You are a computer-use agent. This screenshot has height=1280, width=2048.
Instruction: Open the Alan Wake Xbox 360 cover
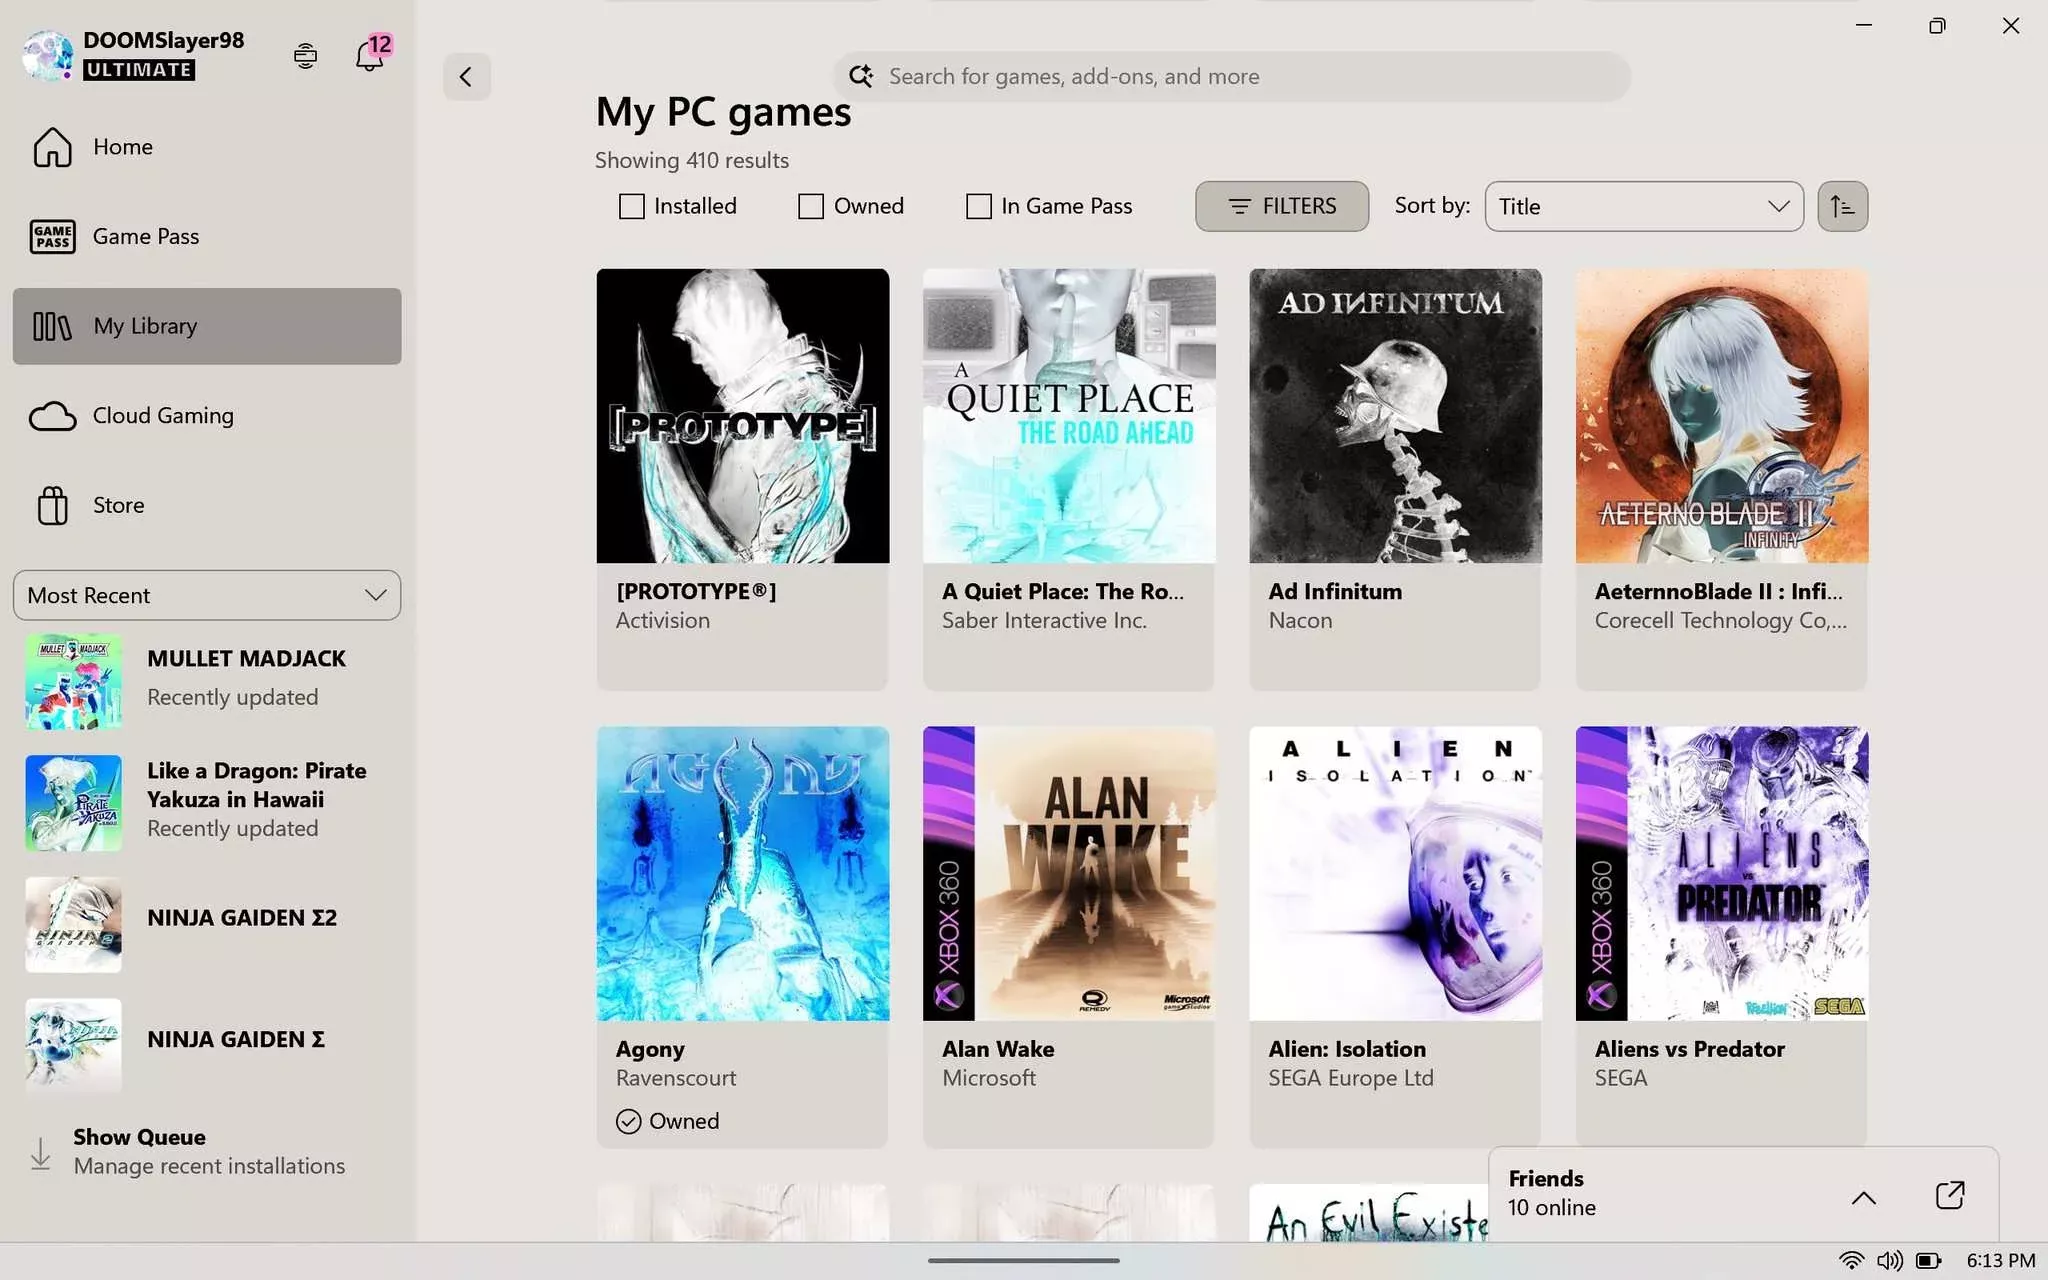1069,873
